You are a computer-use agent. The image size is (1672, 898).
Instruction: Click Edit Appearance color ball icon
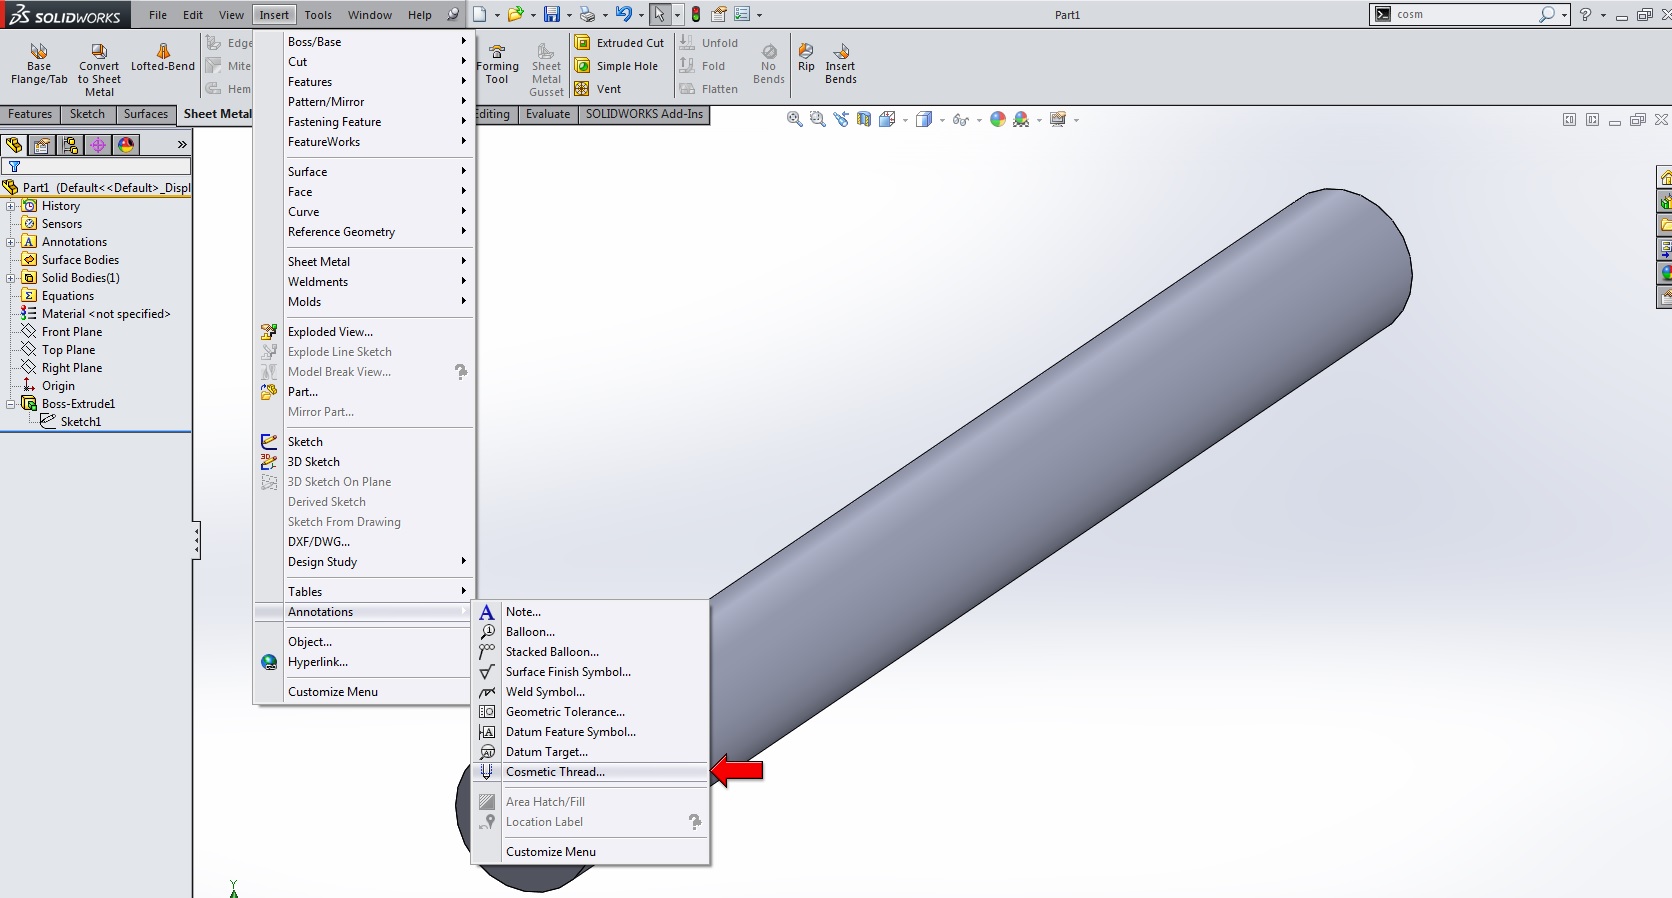point(997,119)
